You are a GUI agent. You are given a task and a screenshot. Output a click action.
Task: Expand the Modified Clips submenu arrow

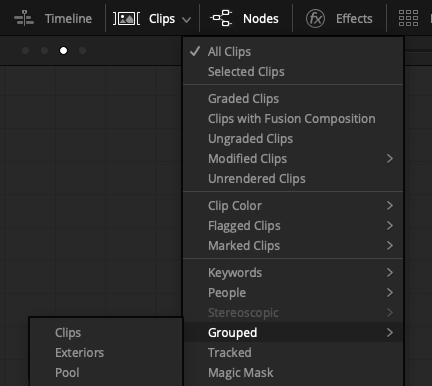click(x=390, y=159)
